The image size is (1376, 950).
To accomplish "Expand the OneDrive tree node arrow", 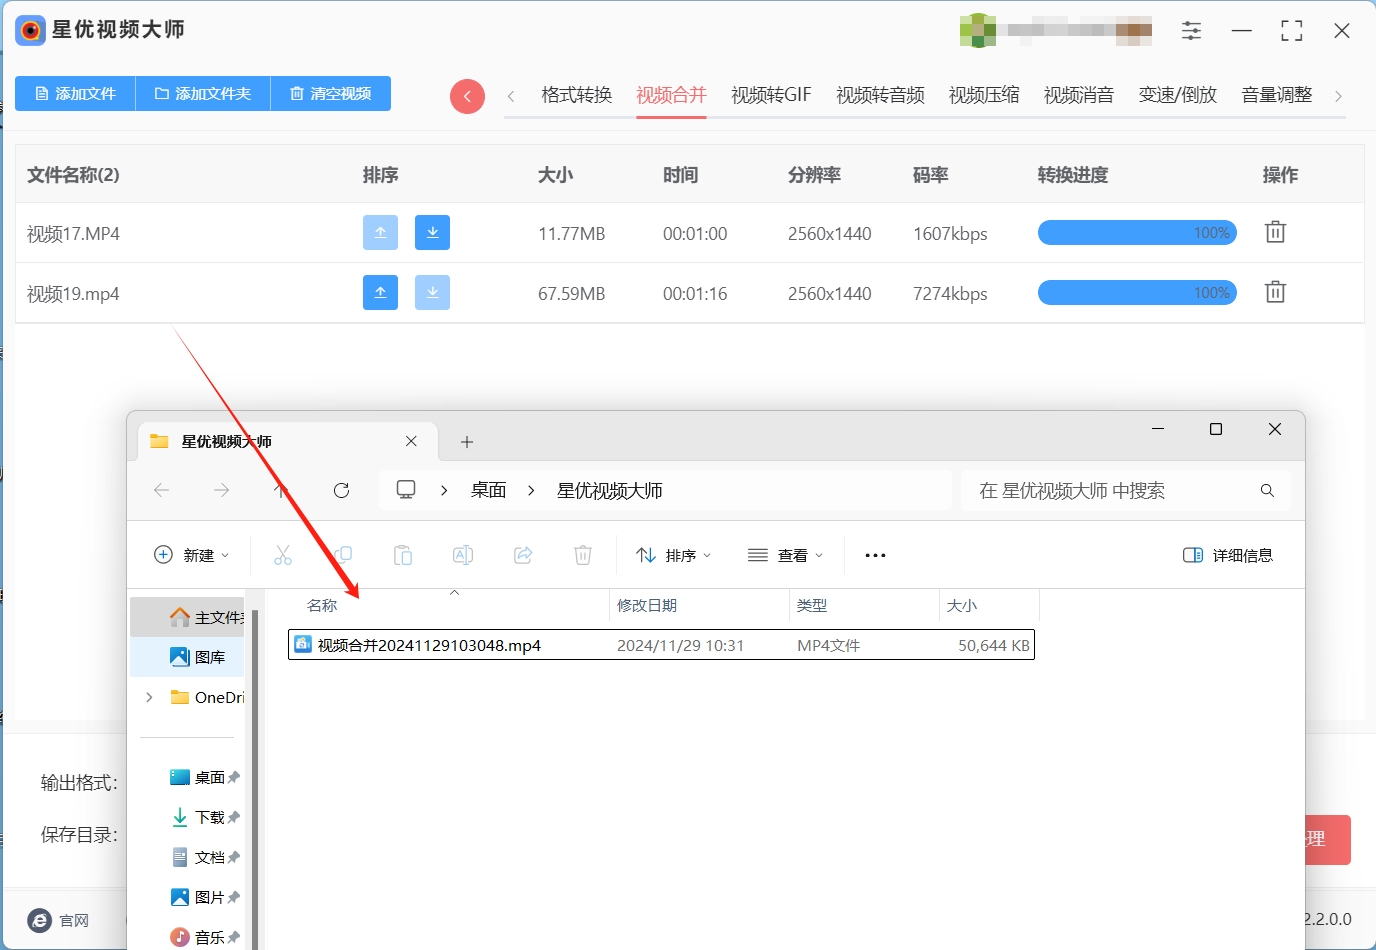I will 150,697.
